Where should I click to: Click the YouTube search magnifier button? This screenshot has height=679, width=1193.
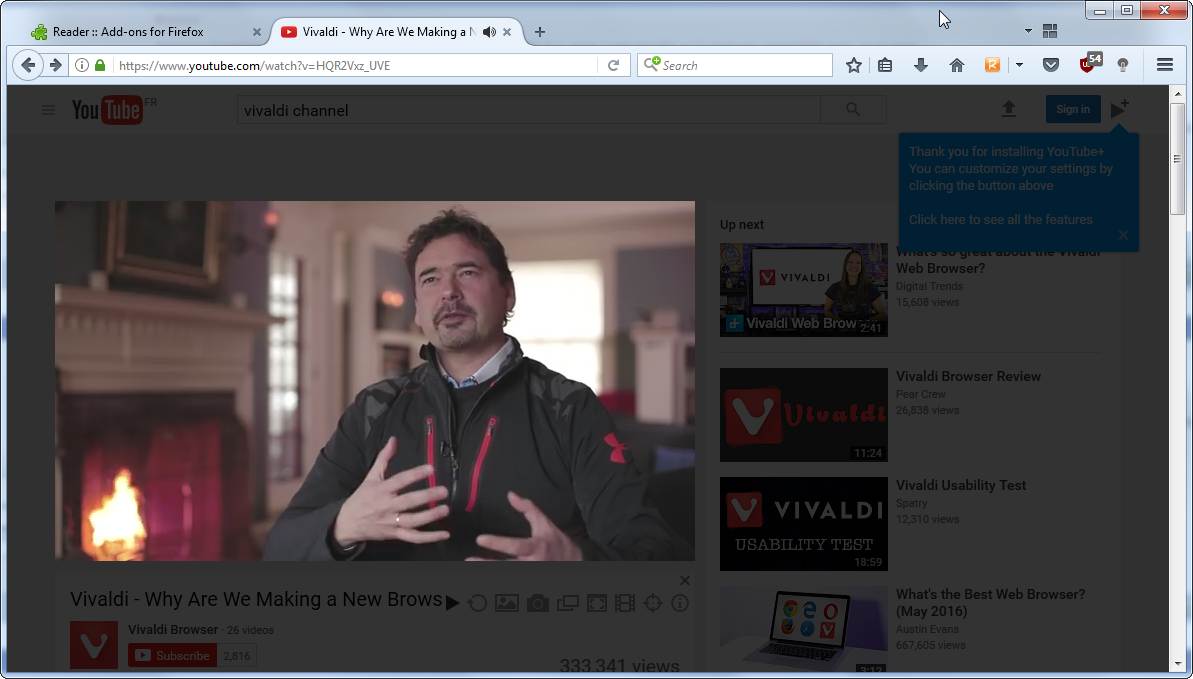pos(853,110)
